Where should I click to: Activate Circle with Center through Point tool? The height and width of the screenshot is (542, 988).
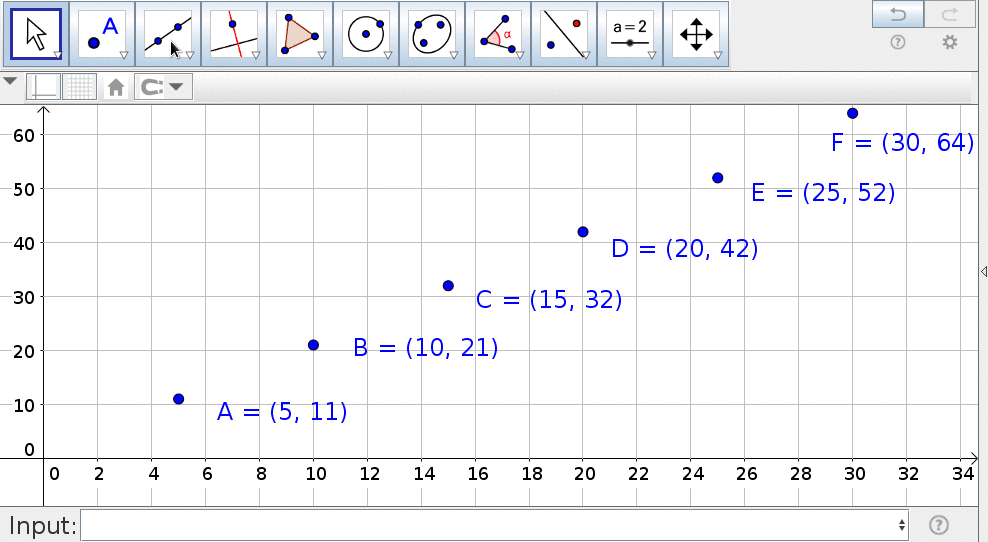pos(366,33)
